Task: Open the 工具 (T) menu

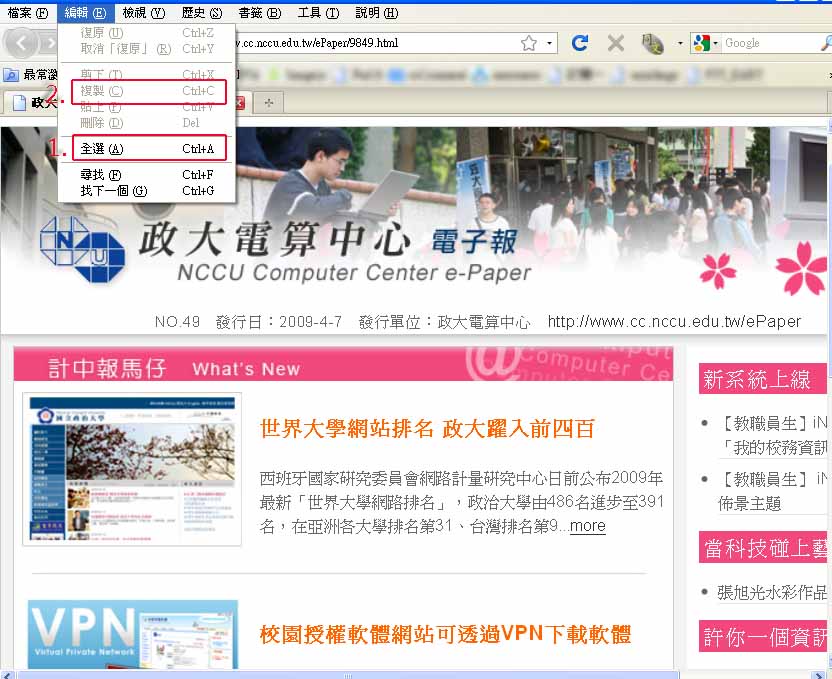Action: [x=318, y=13]
